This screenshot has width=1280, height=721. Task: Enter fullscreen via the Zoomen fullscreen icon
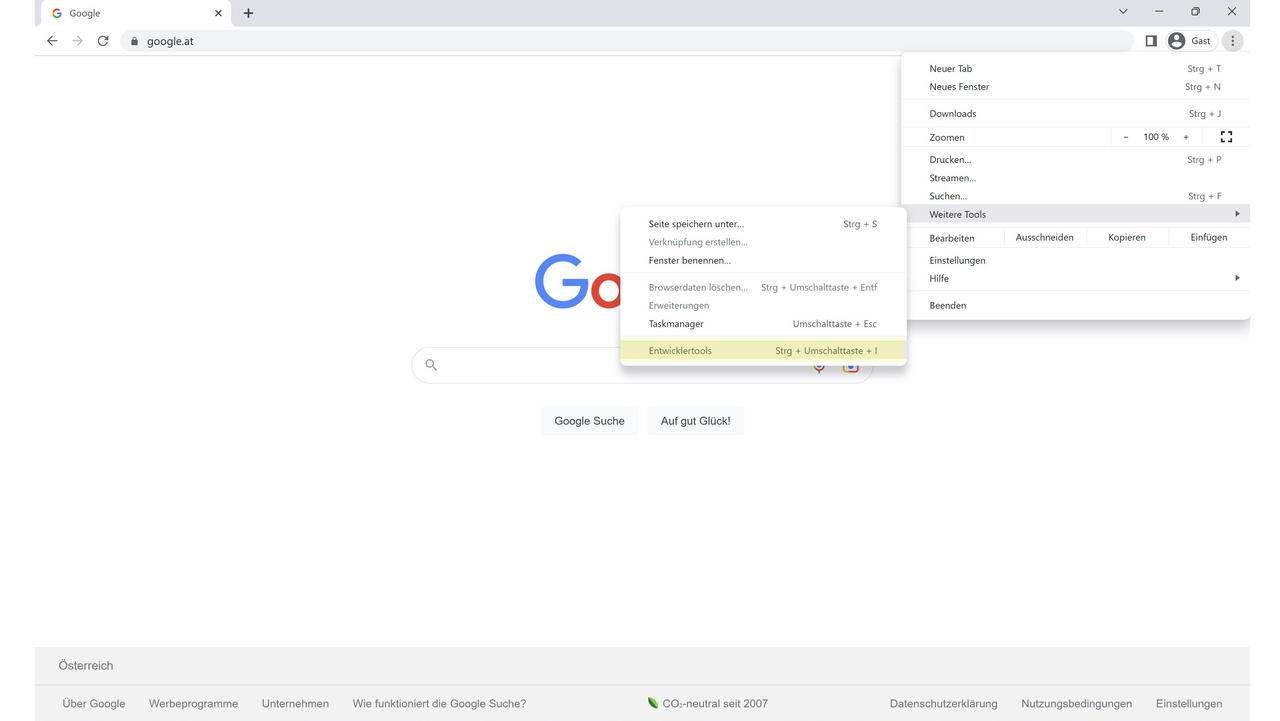[x=1226, y=137]
